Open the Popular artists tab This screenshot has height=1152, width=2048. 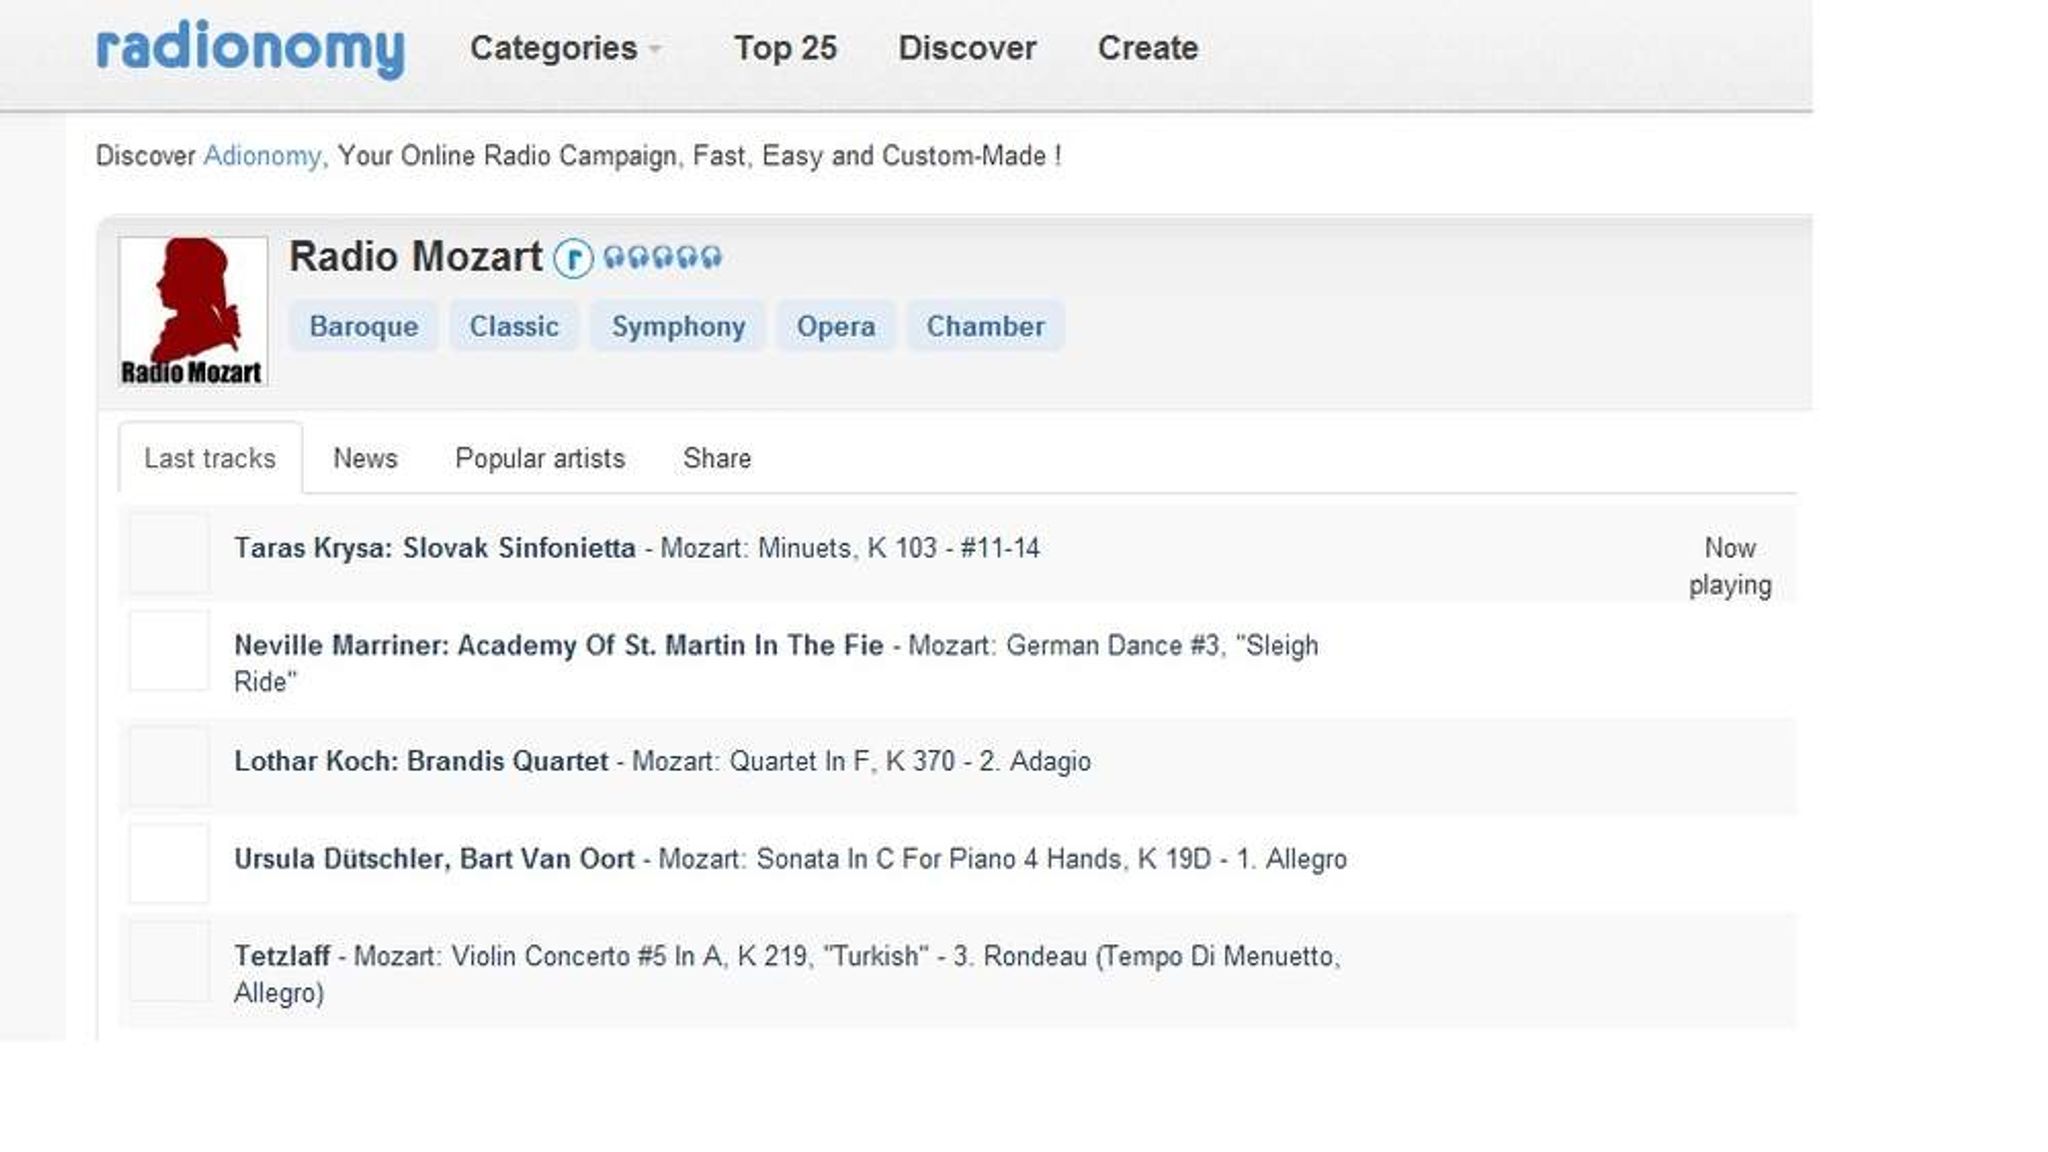click(539, 458)
